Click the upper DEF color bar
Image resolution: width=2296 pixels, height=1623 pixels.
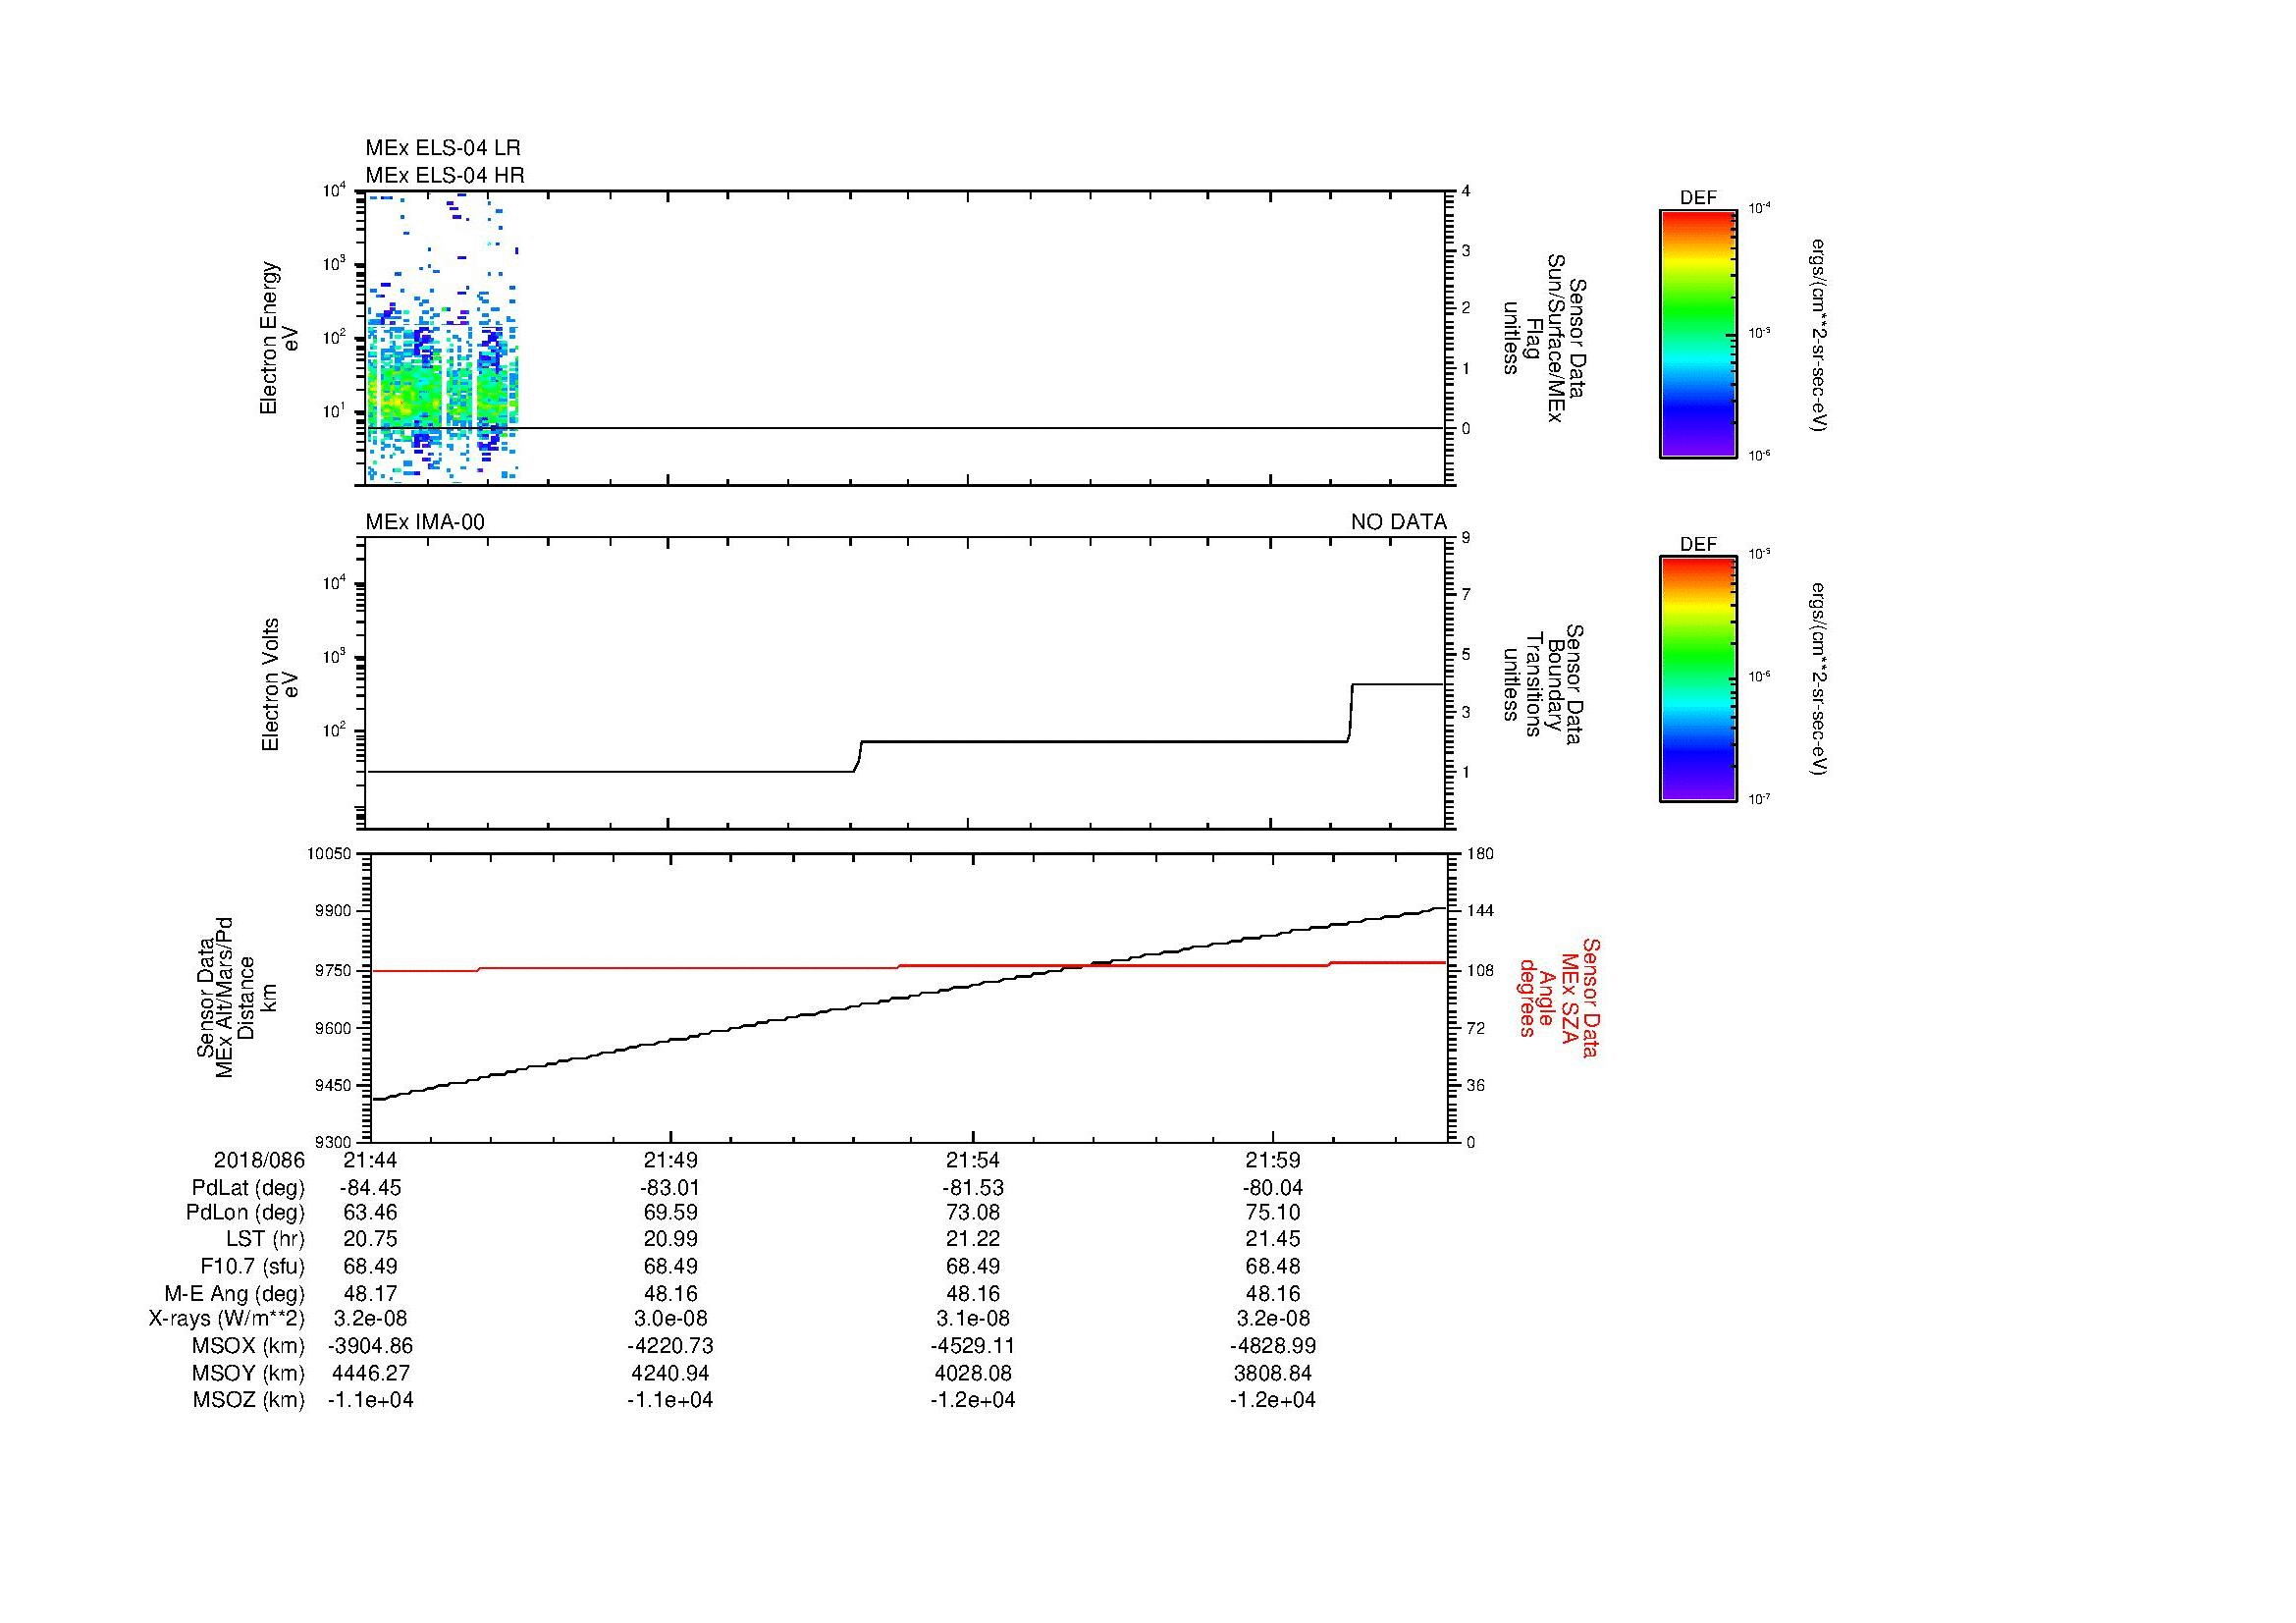coord(1698,334)
